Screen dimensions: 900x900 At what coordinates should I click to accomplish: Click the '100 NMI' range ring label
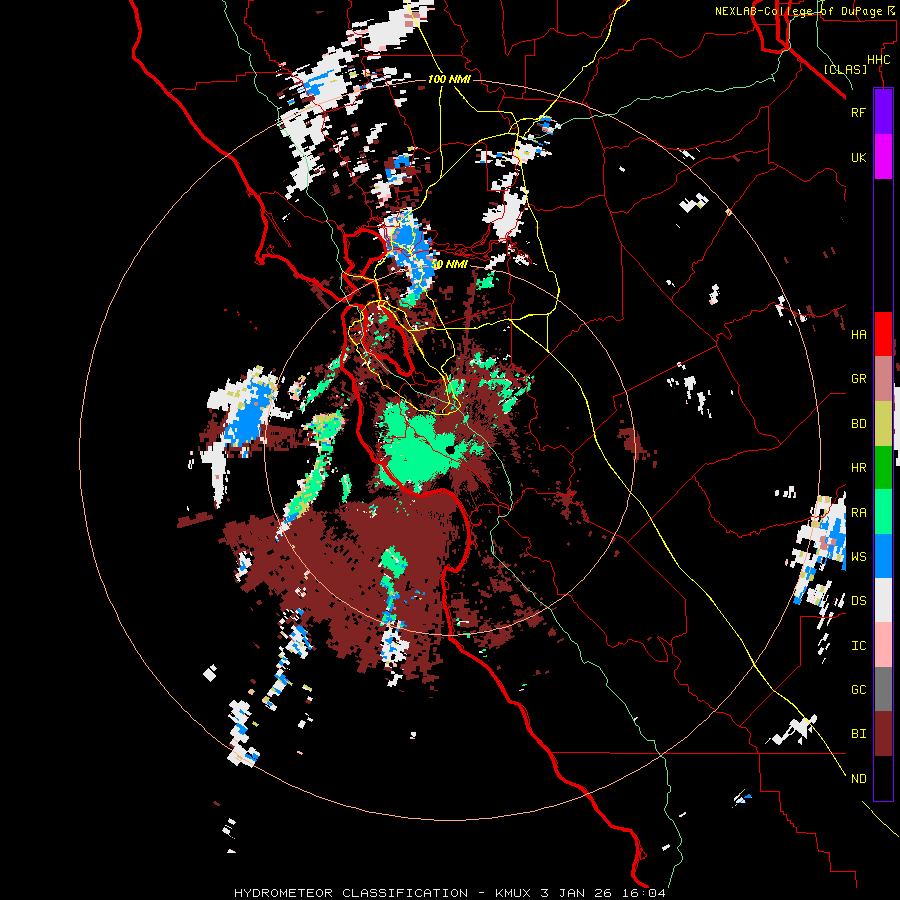click(449, 79)
